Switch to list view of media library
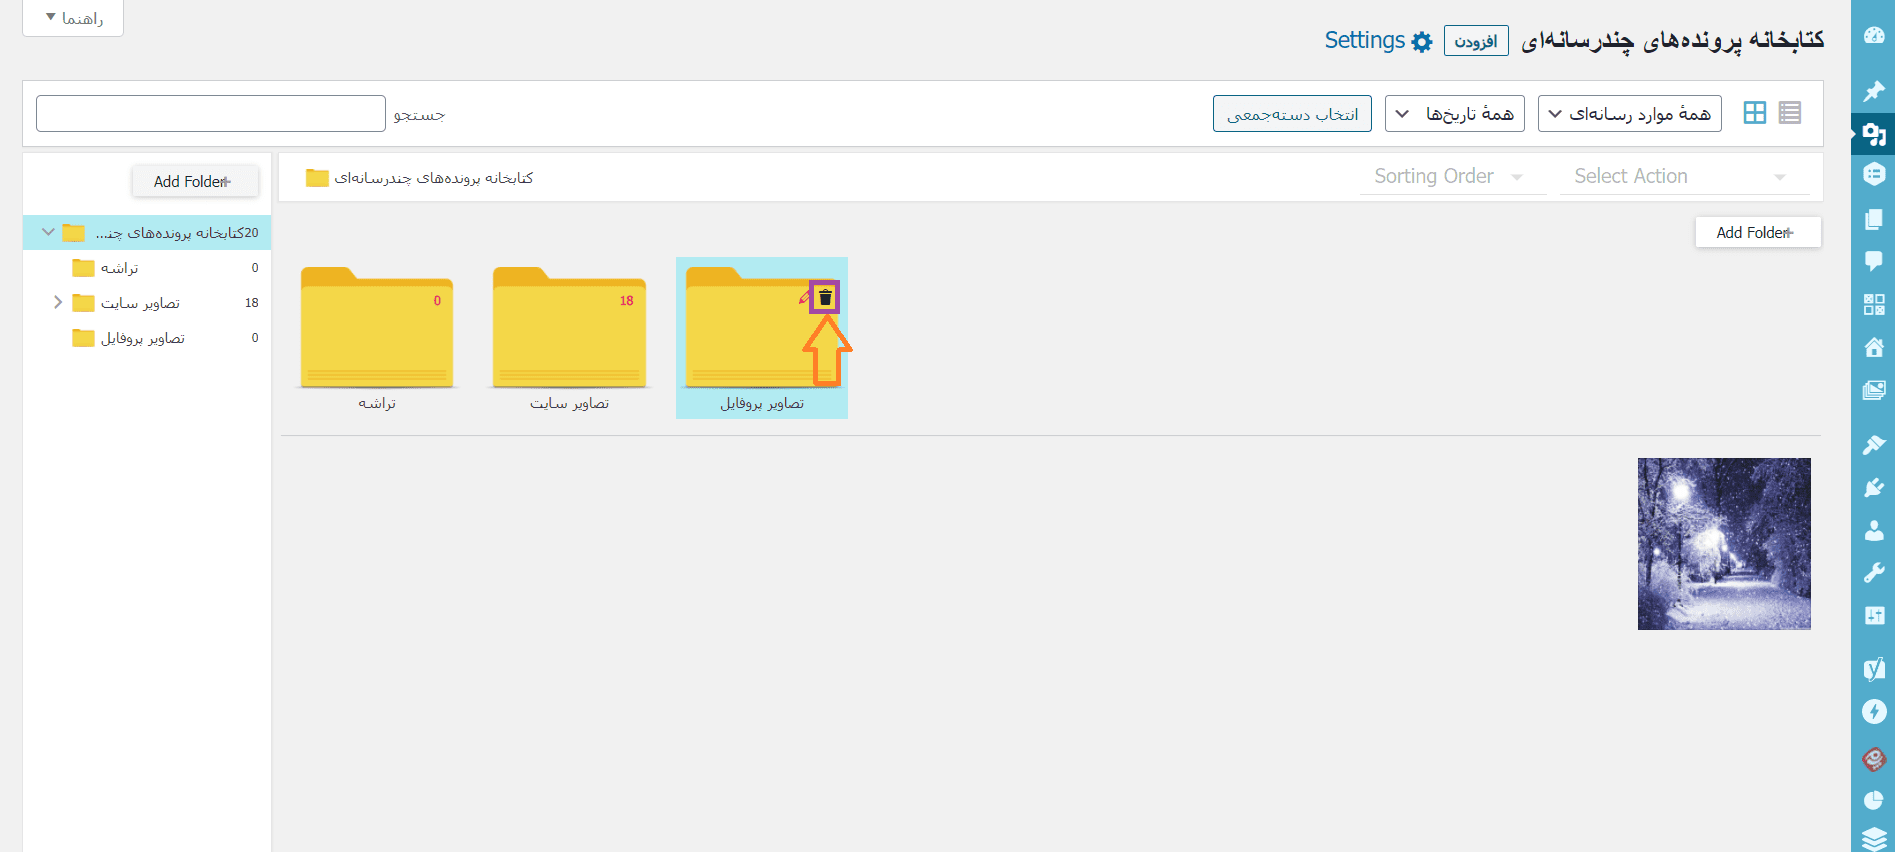This screenshot has width=1896, height=852. point(1790,113)
